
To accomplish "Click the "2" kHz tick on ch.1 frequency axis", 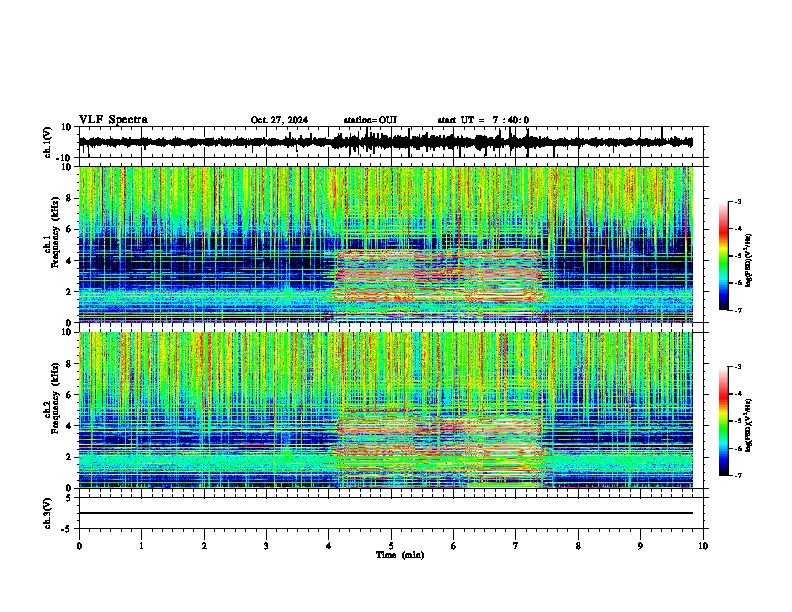I will click(70, 292).
